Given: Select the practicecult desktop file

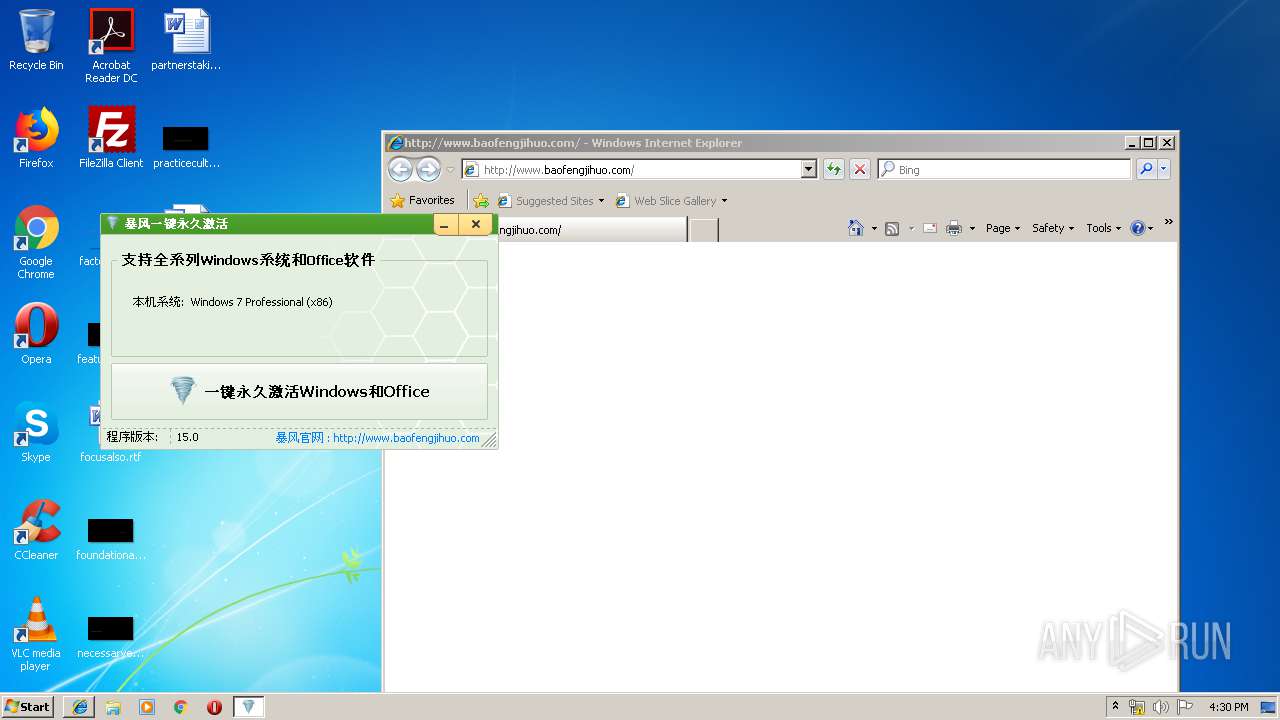Looking at the screenshot, I should point(186,146).
